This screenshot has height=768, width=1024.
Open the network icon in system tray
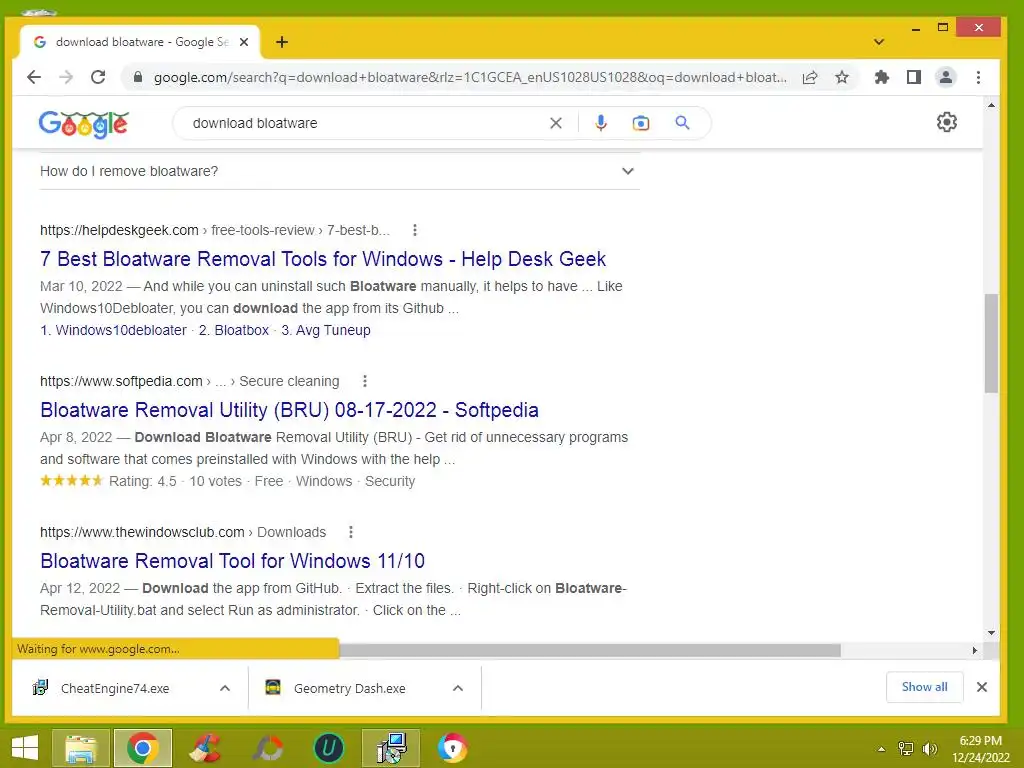(x=906, y=748)
